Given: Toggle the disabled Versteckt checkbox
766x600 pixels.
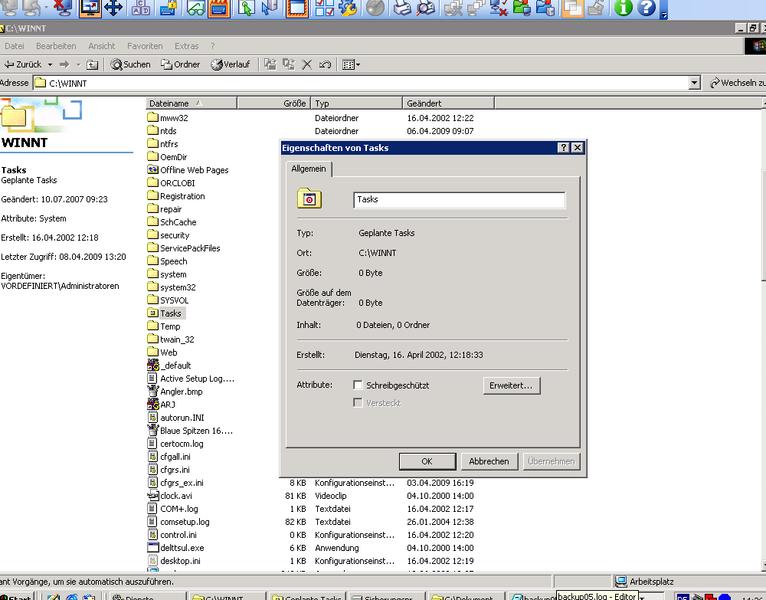Looking at the screenshot, I should [358, 403].
